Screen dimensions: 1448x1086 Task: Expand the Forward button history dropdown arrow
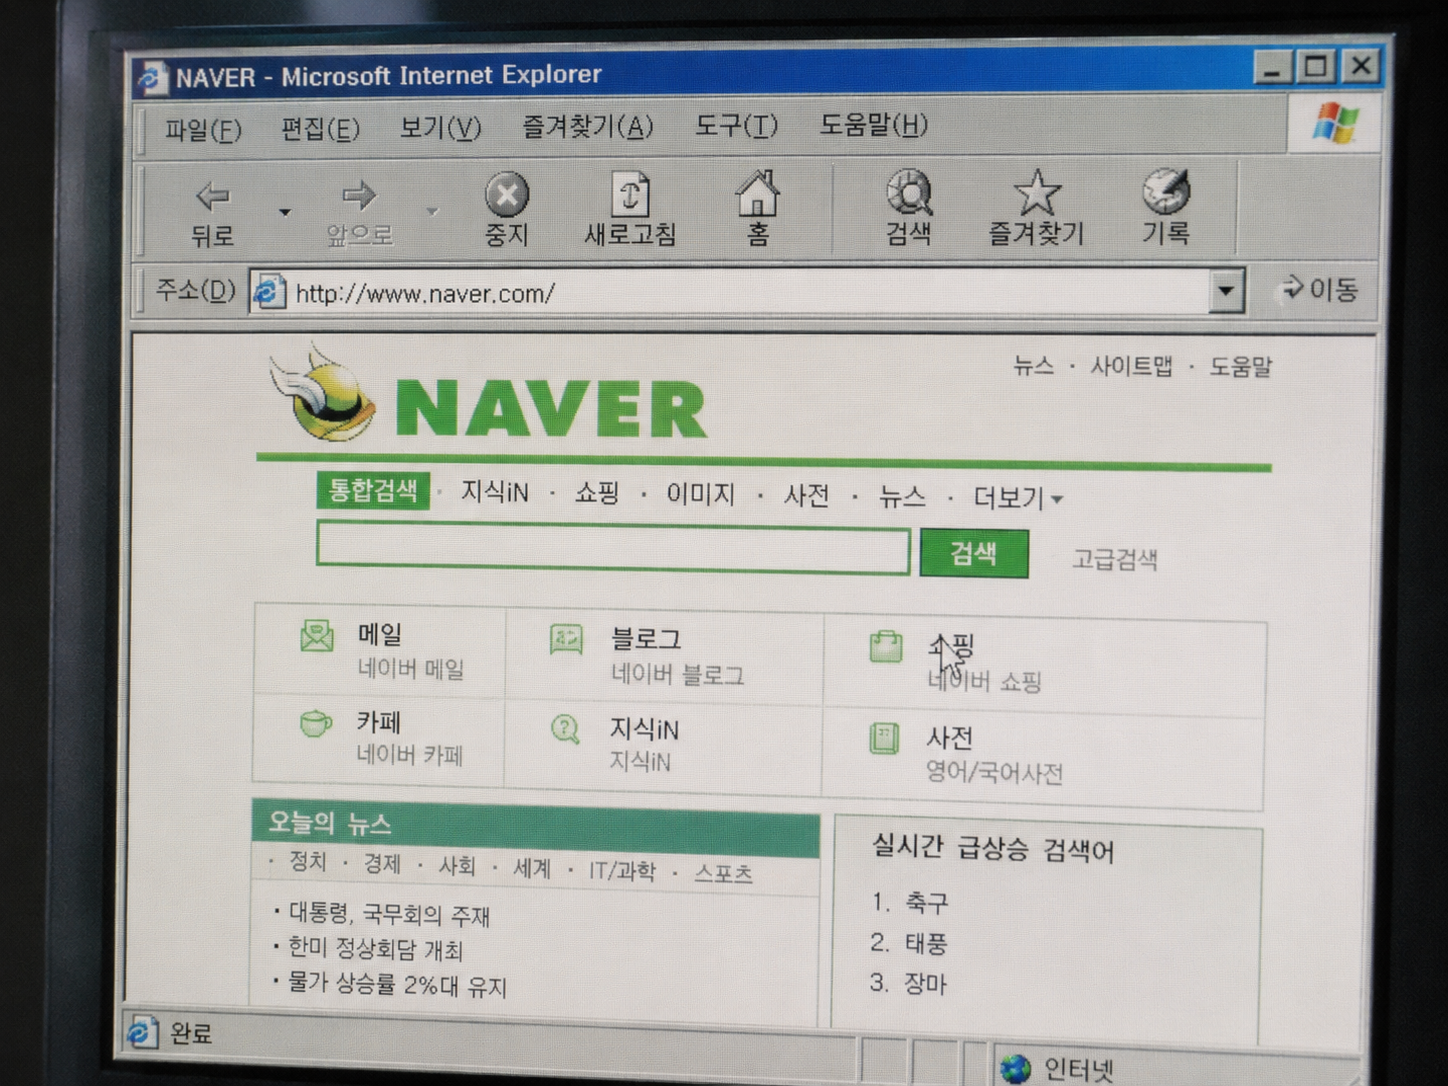(432, 211)
